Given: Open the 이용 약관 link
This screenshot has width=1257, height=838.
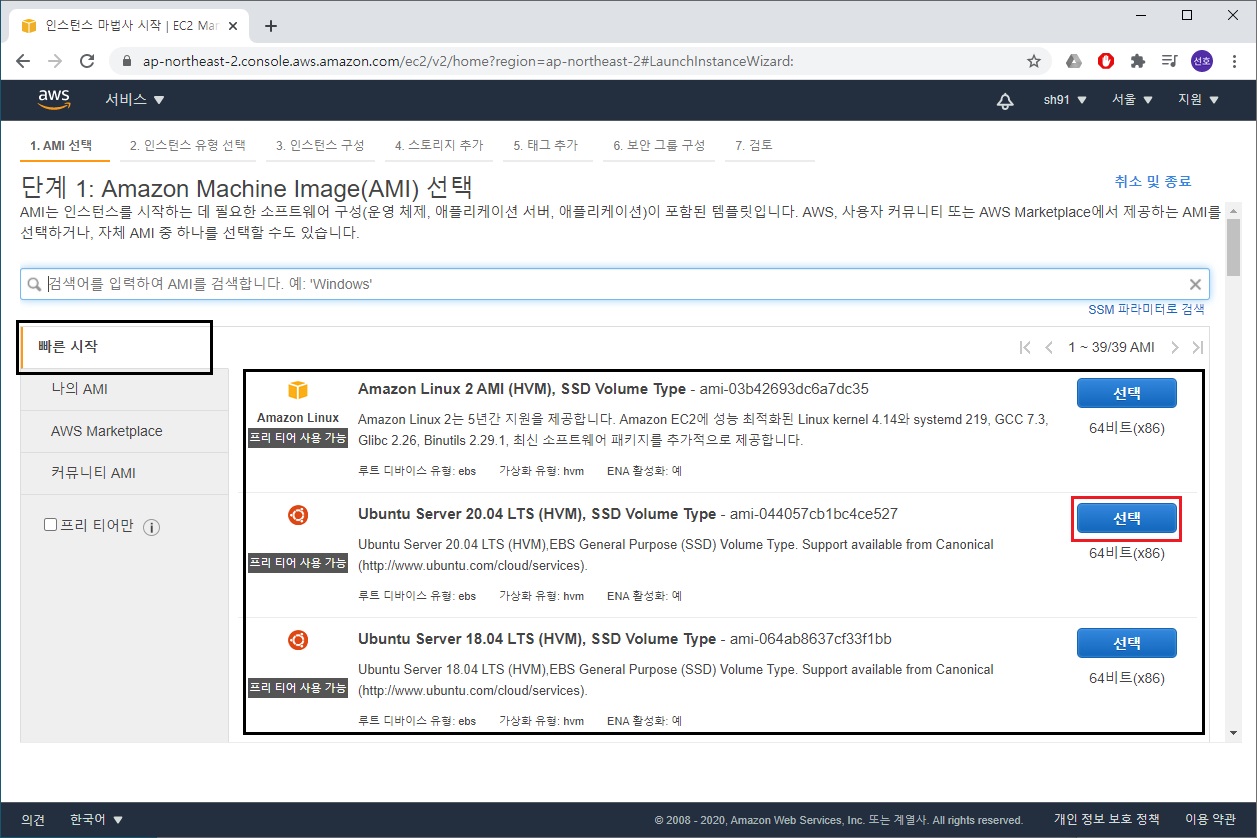Looking at the screenshot, I should pos(1210,820).
